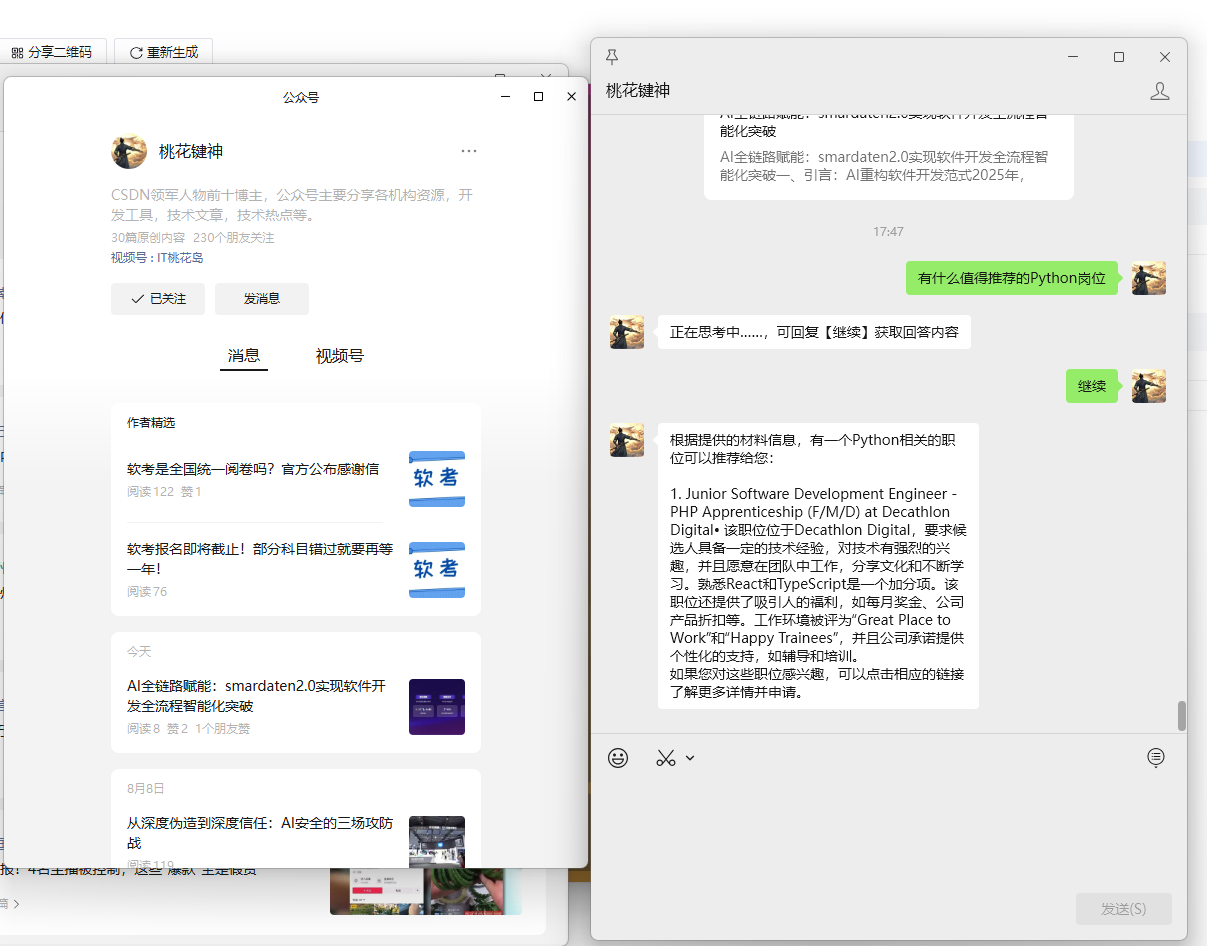Switch to the 视频号 tab
The height and width of the screenshot is (946, 1207).
point(340,356)
